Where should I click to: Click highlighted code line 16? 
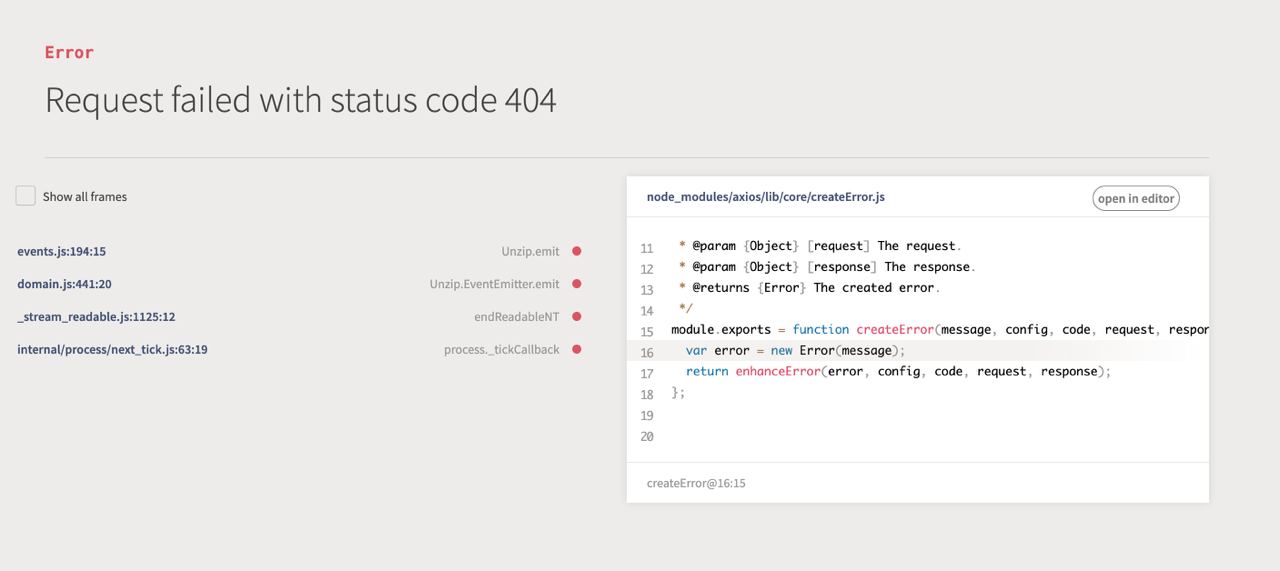click(917, 351)
